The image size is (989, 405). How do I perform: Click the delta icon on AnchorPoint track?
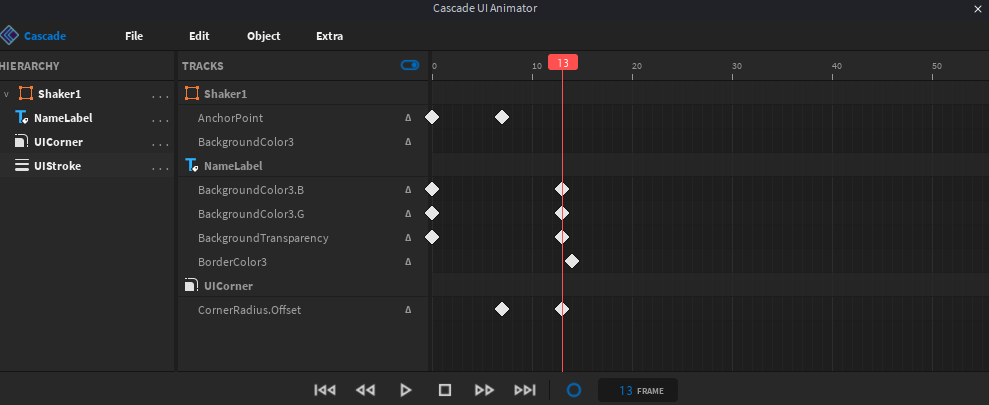pos(408,118)
